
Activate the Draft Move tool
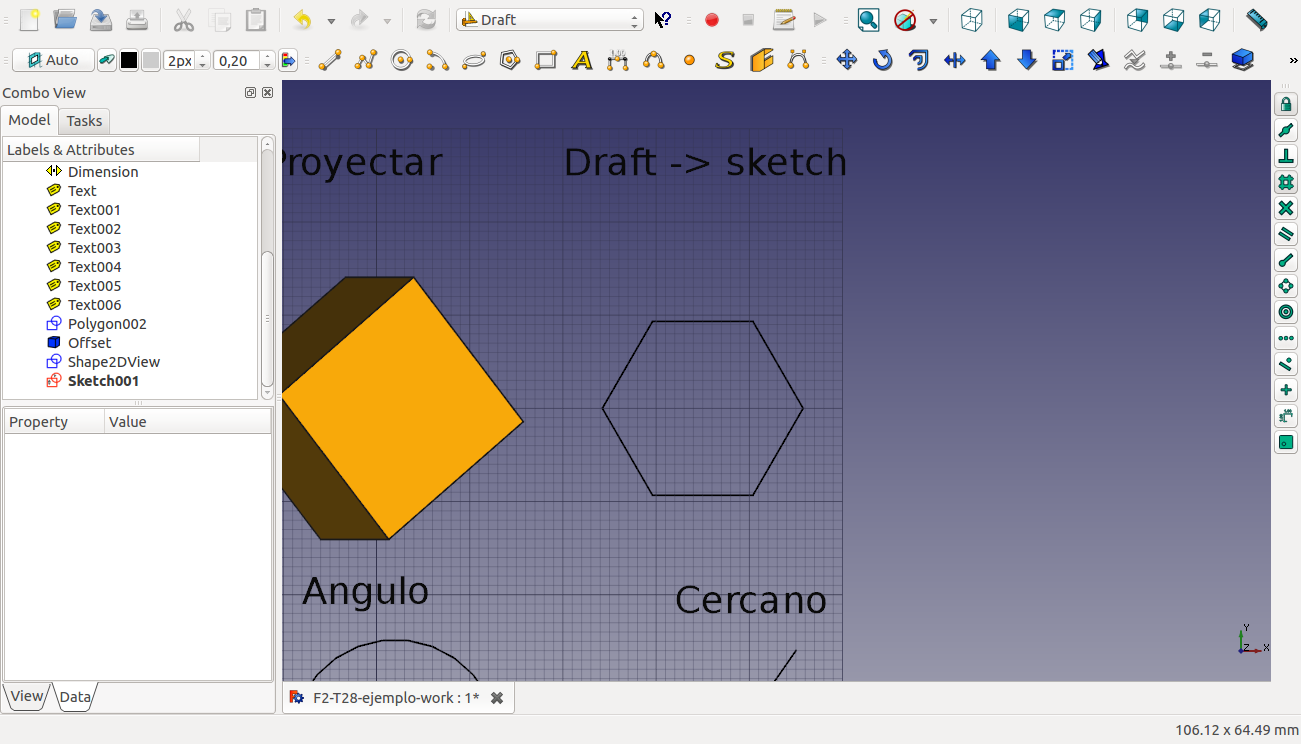(847, 61)
